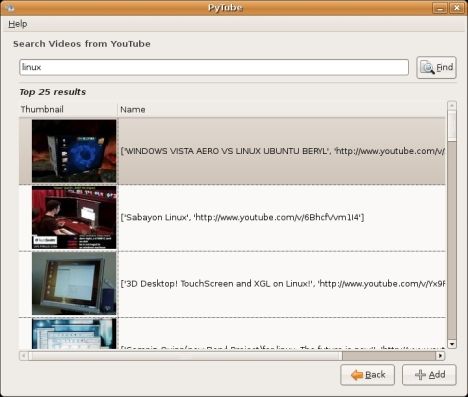Click the vertical scrollbar thumb
Image resolution: width=468 pixels, height=397 pixels.
[452, 126]
